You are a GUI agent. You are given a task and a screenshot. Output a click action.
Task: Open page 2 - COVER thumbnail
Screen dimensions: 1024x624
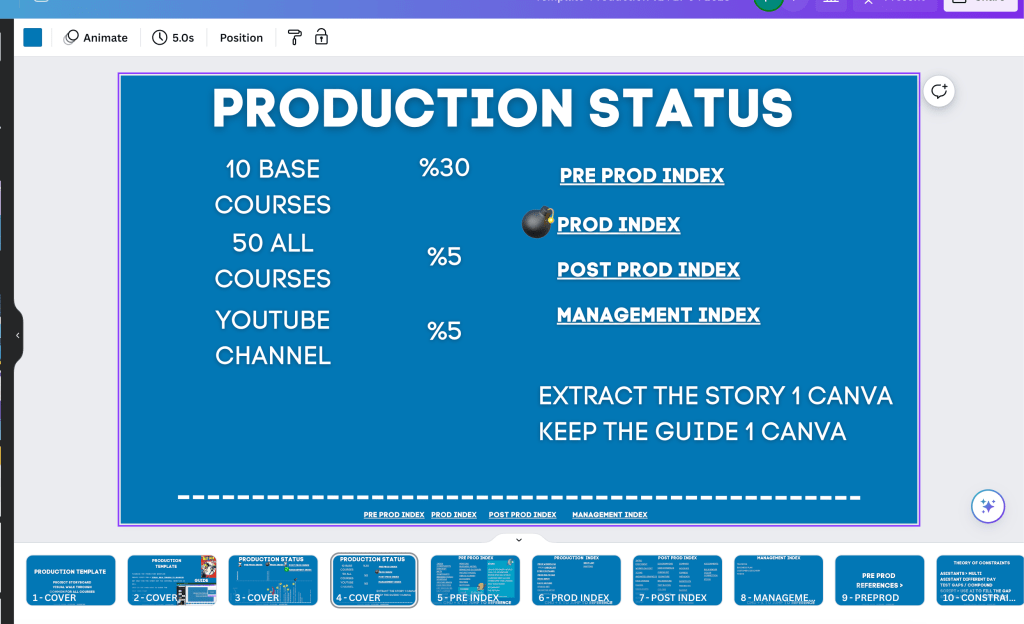click(172, 580)
